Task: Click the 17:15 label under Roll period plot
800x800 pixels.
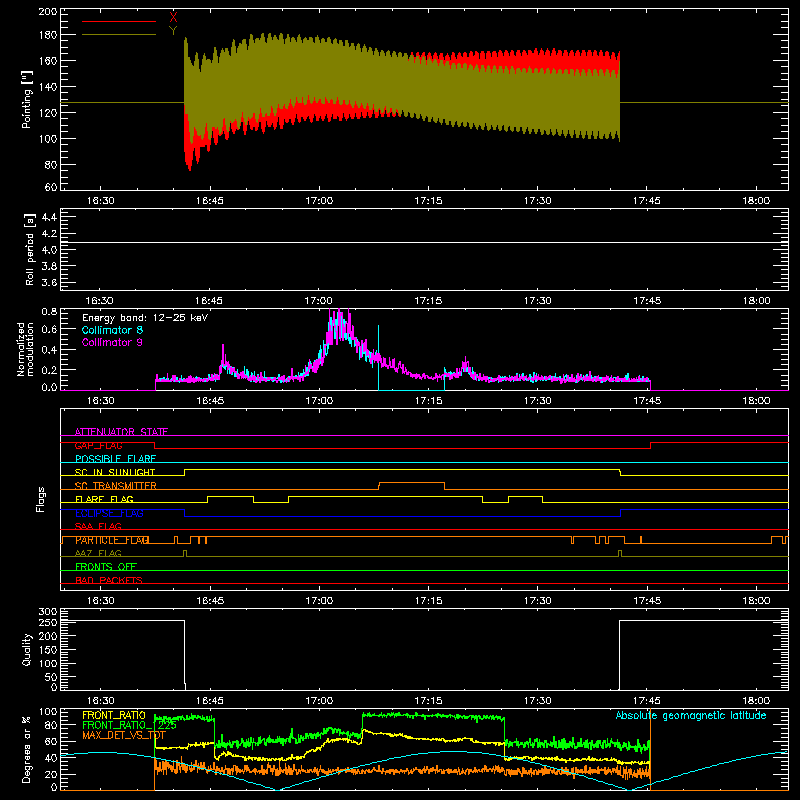Action: 428,301
